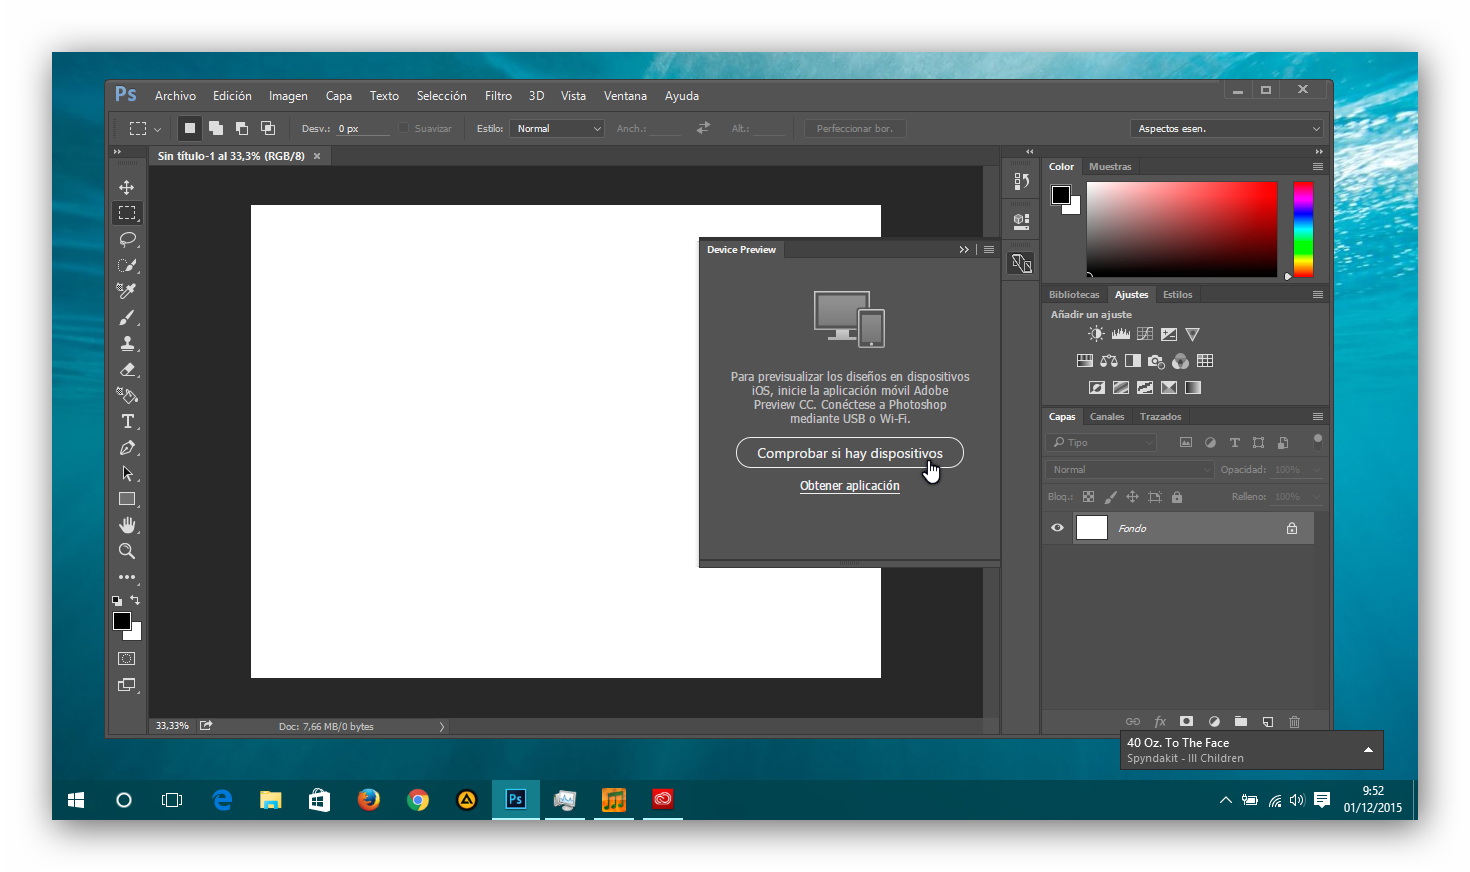Switch to the Trazados tab
Viewport: 1470px width, 872px height.
pyautogui.click(x=1160, y=417)
